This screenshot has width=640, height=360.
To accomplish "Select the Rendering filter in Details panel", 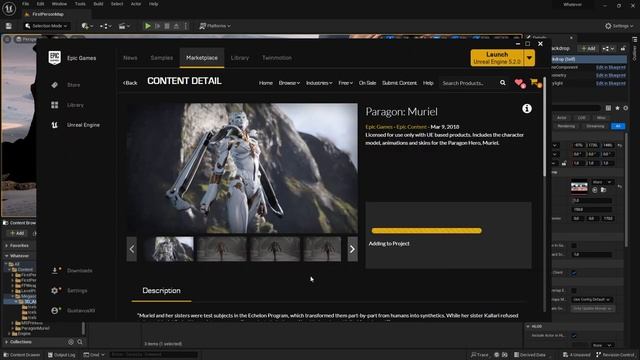I will 566,126.
